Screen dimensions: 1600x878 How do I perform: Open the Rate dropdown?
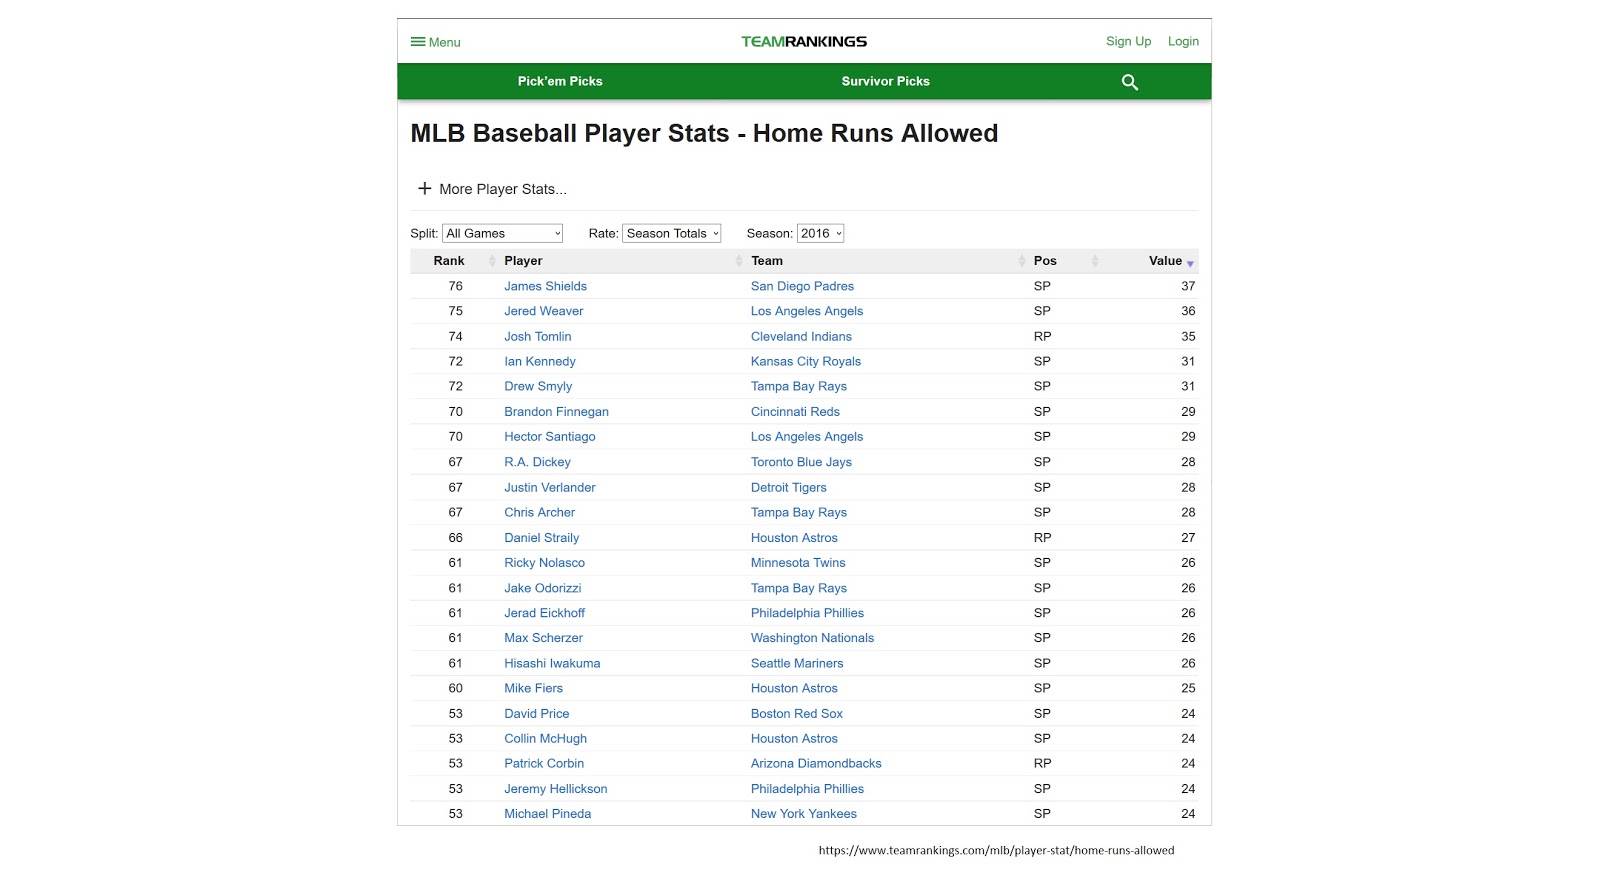point(672,233)
